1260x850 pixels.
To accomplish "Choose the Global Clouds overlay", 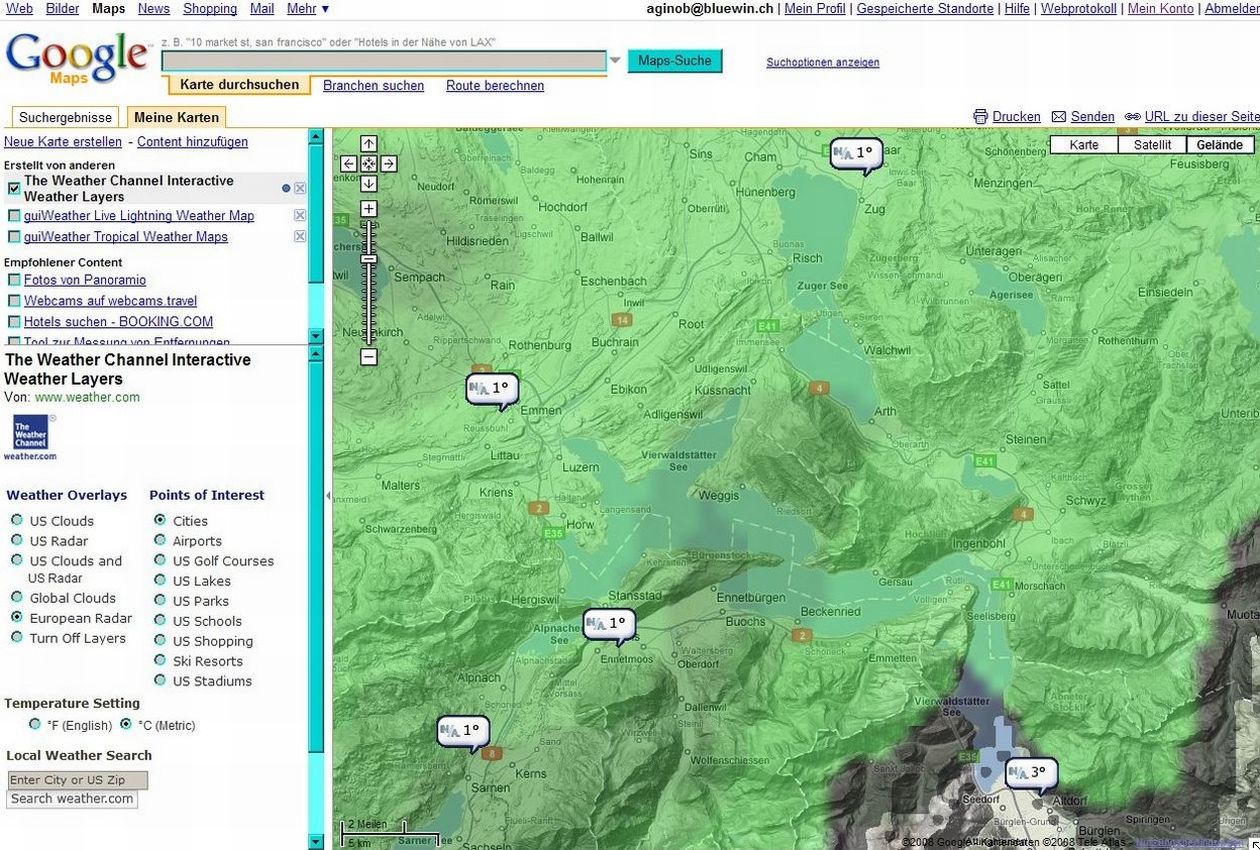I will coord(17,597).
